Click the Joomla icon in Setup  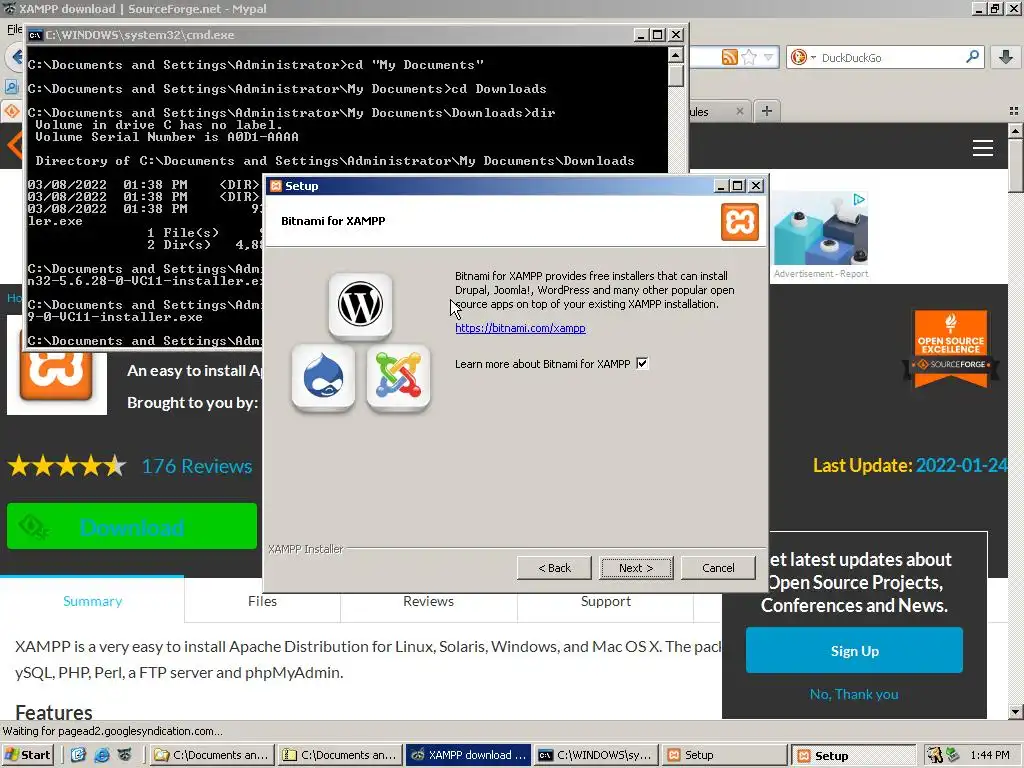(398, 377)
